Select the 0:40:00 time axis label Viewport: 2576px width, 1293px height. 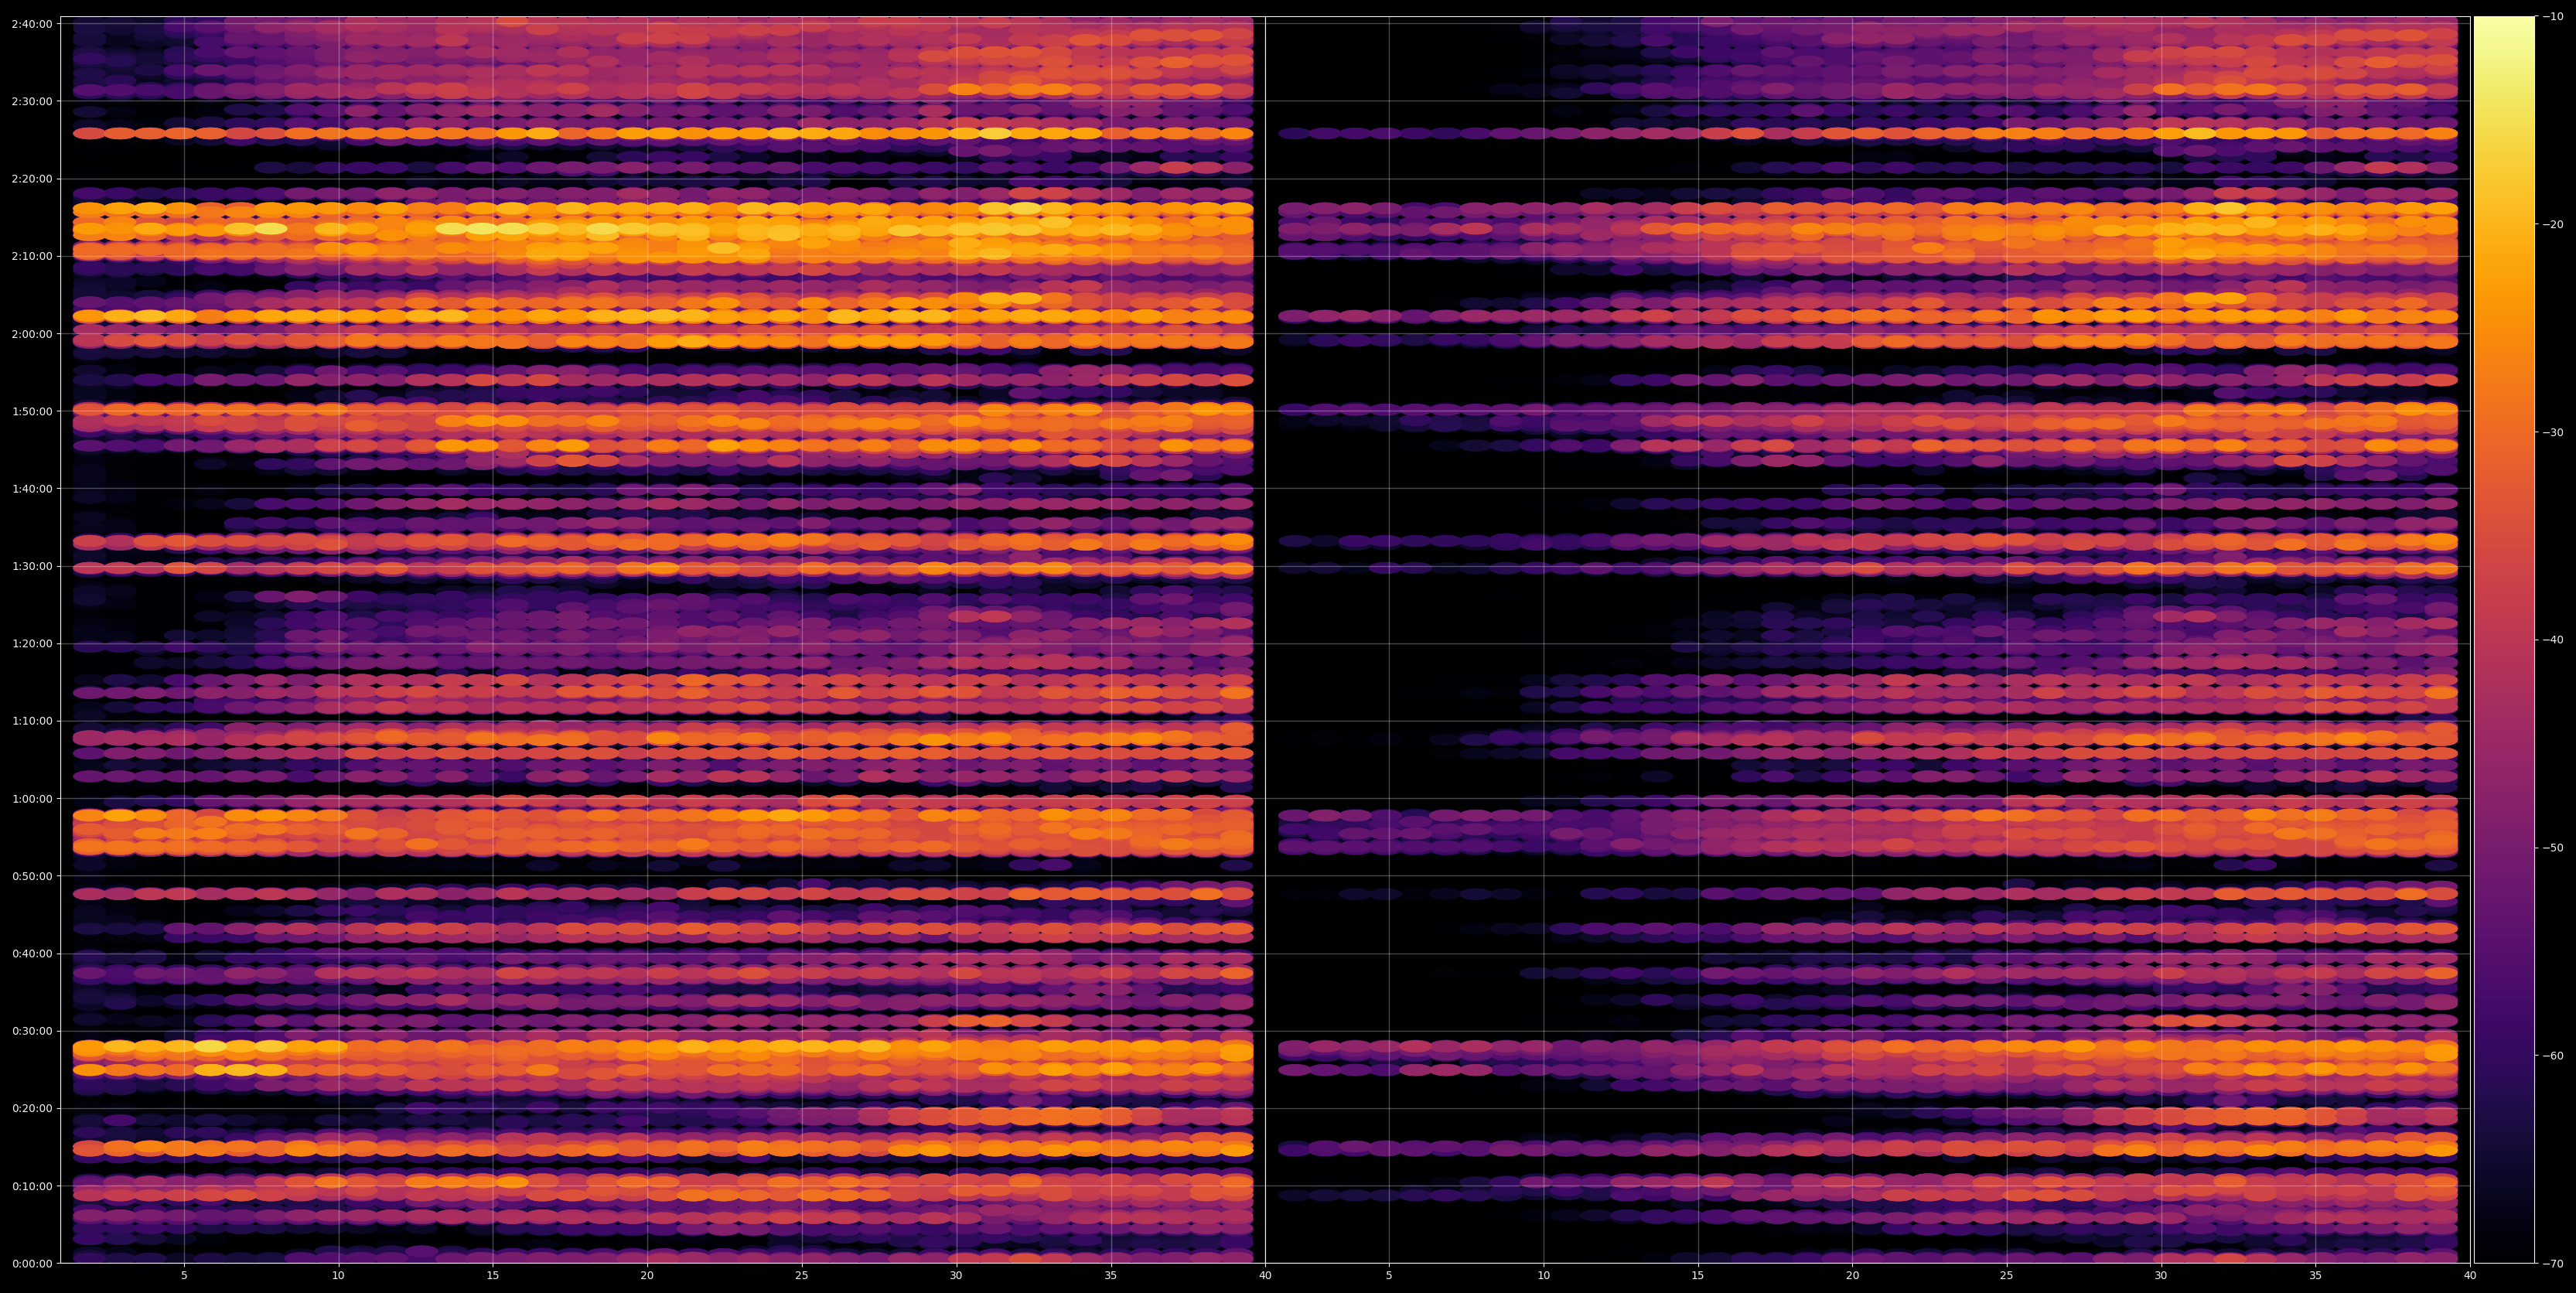[x=32, y=954]
